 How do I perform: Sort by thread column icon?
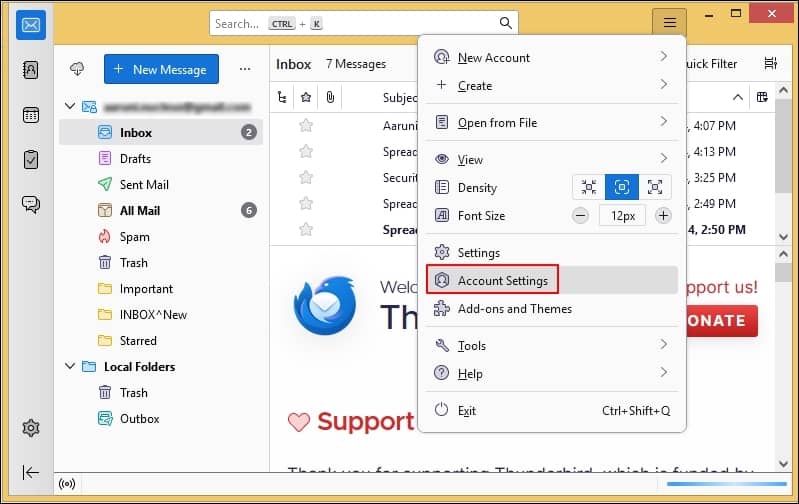282,97
